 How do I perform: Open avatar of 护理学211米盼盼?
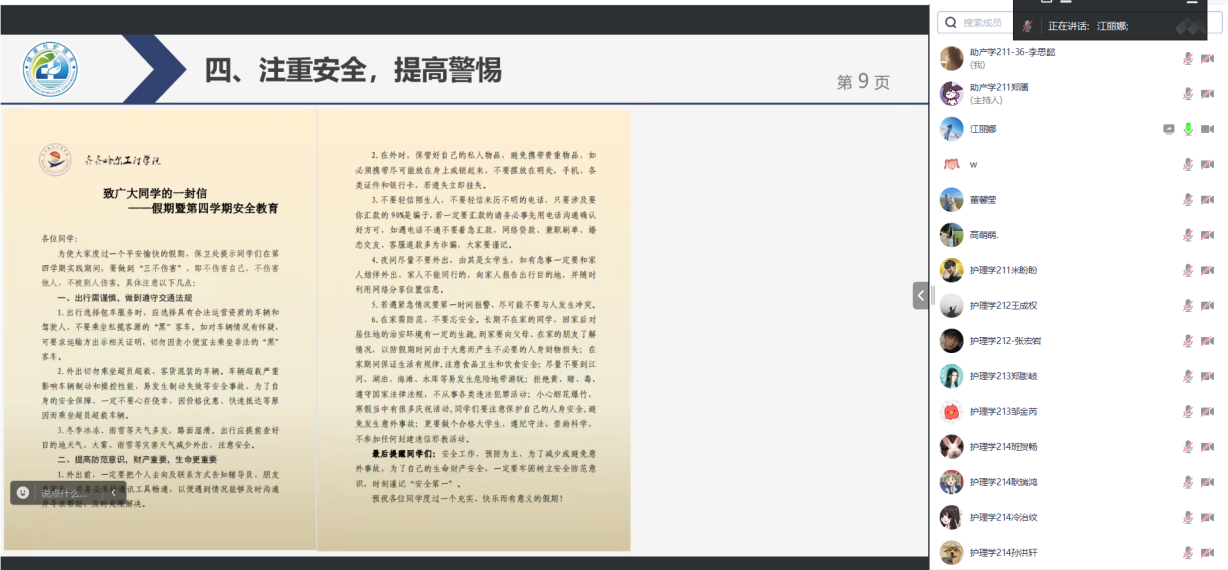pos(951,270)
